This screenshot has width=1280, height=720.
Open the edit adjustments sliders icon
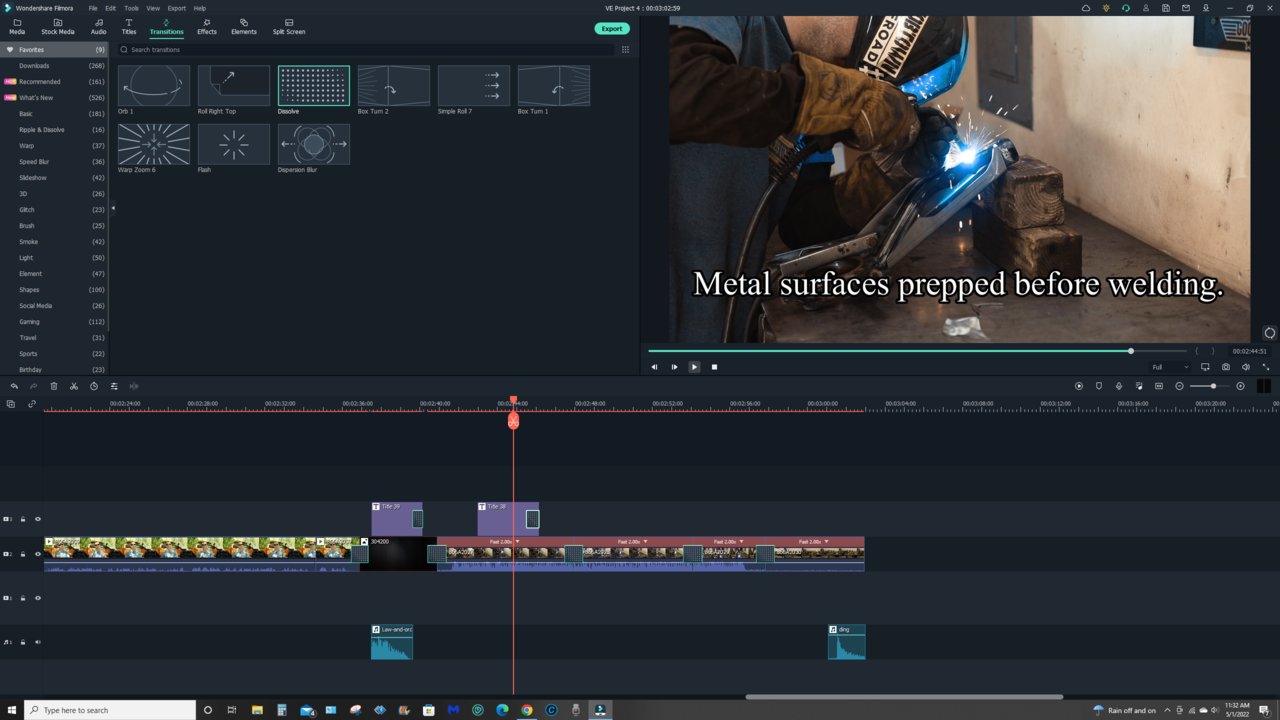coord(114,386)
